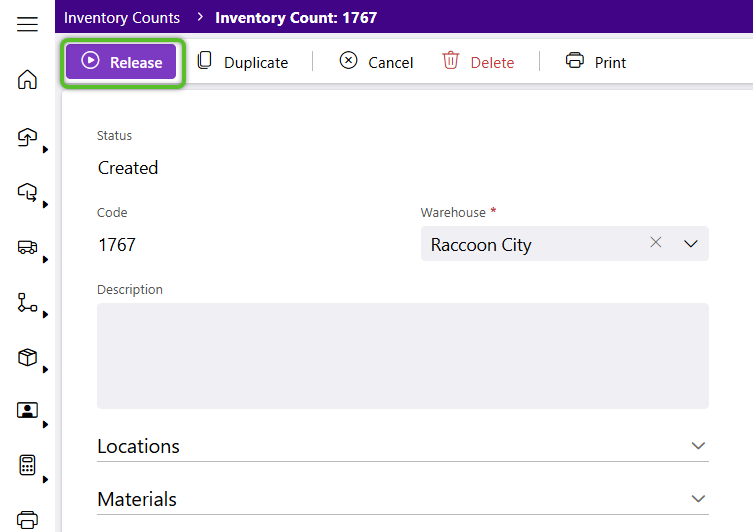Open the package box sidebar section
The image size is (753, 532).
coord(27,358)
